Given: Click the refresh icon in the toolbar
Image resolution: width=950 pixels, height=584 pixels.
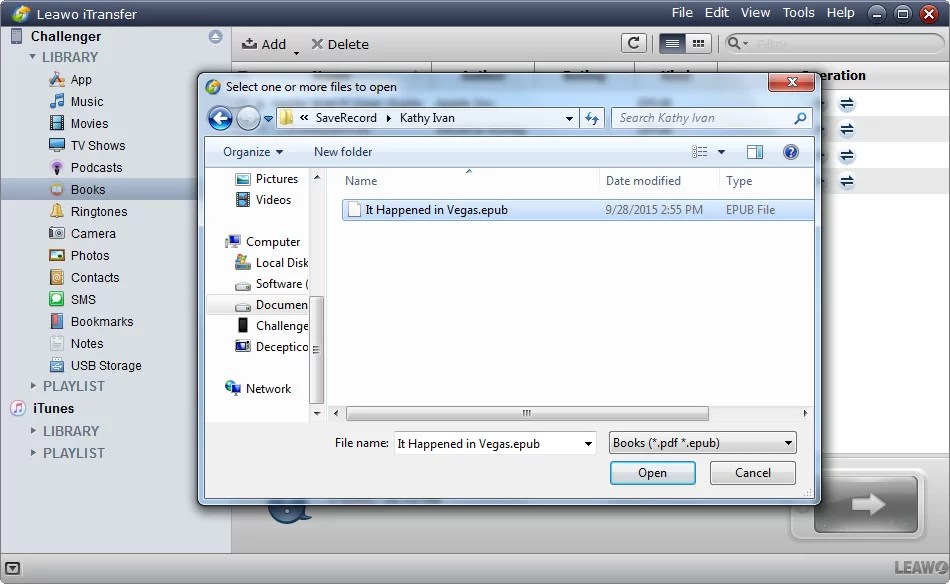Looking at the screenshot, I should (634, 44).
